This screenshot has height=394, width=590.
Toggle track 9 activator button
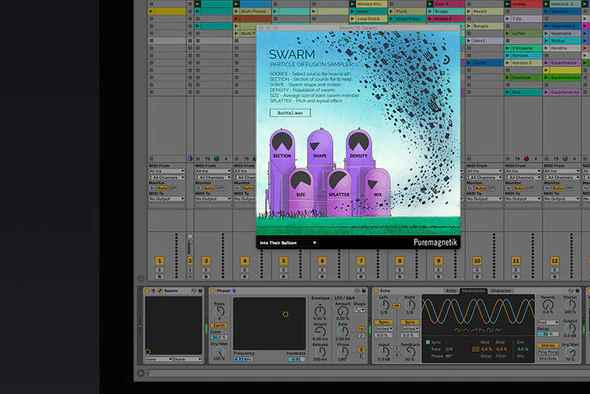(x=438, y=260)
